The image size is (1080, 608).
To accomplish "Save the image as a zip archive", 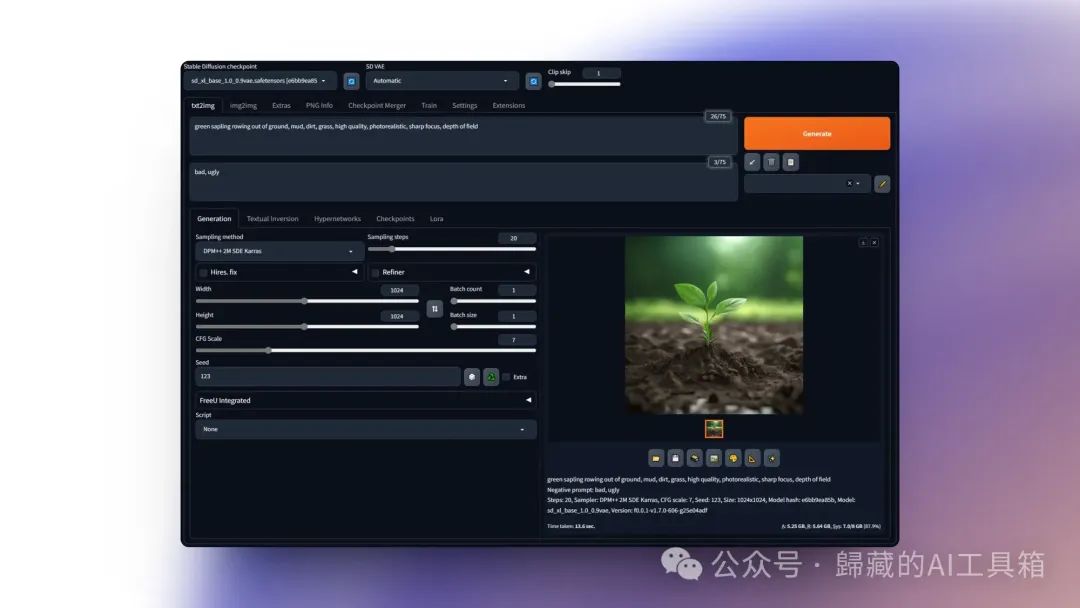I will pyautogui.click(x=695, y=459).
